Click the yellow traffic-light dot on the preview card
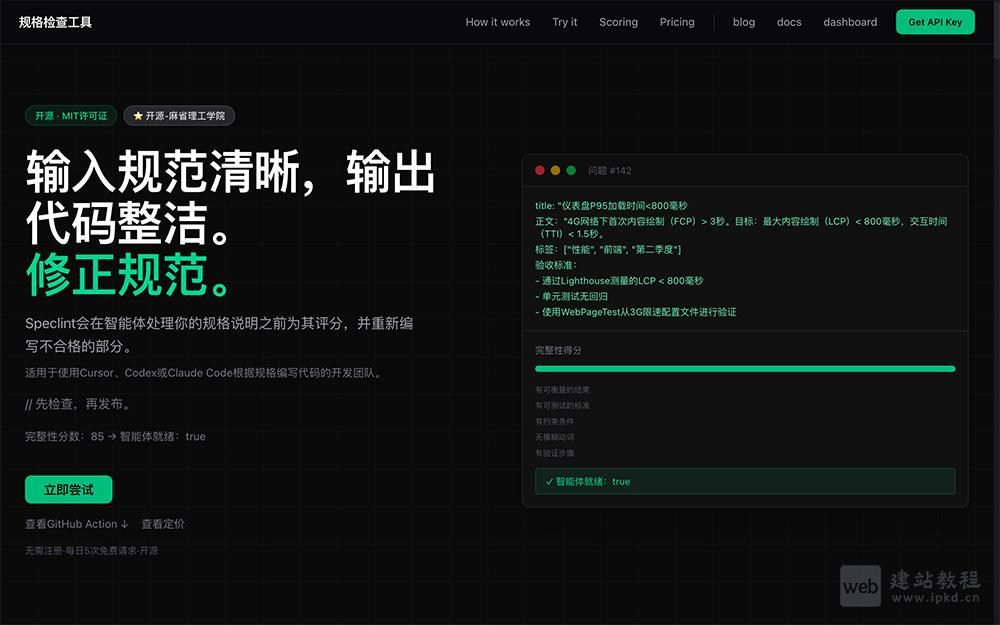The height and width of the screenshot is (625, 1000). coord(555,169)
